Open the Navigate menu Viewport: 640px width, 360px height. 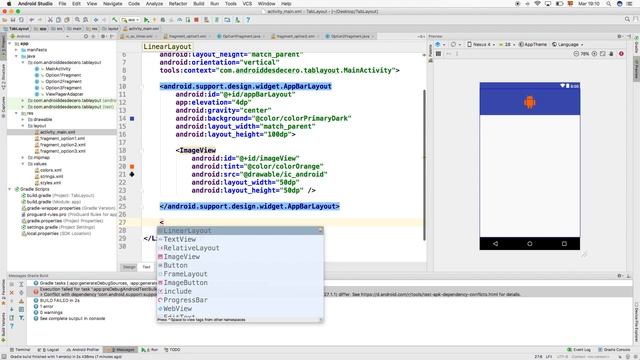click(x=113, y=3)
